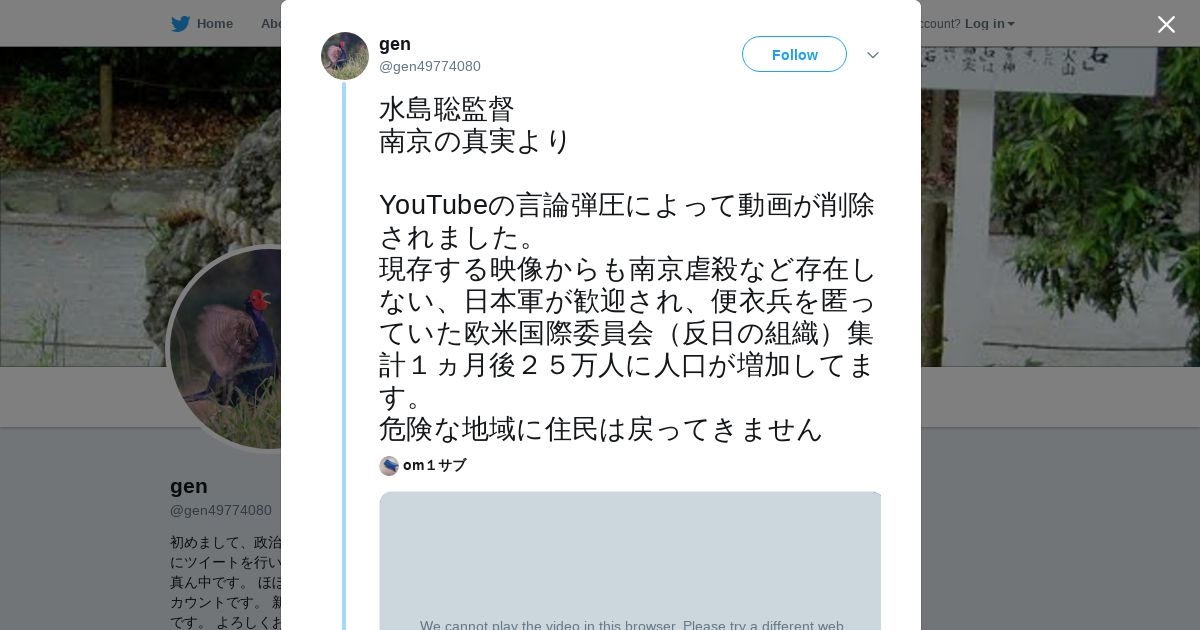
Task: Click gen profile name on background page
Action: tap(189, 486)
